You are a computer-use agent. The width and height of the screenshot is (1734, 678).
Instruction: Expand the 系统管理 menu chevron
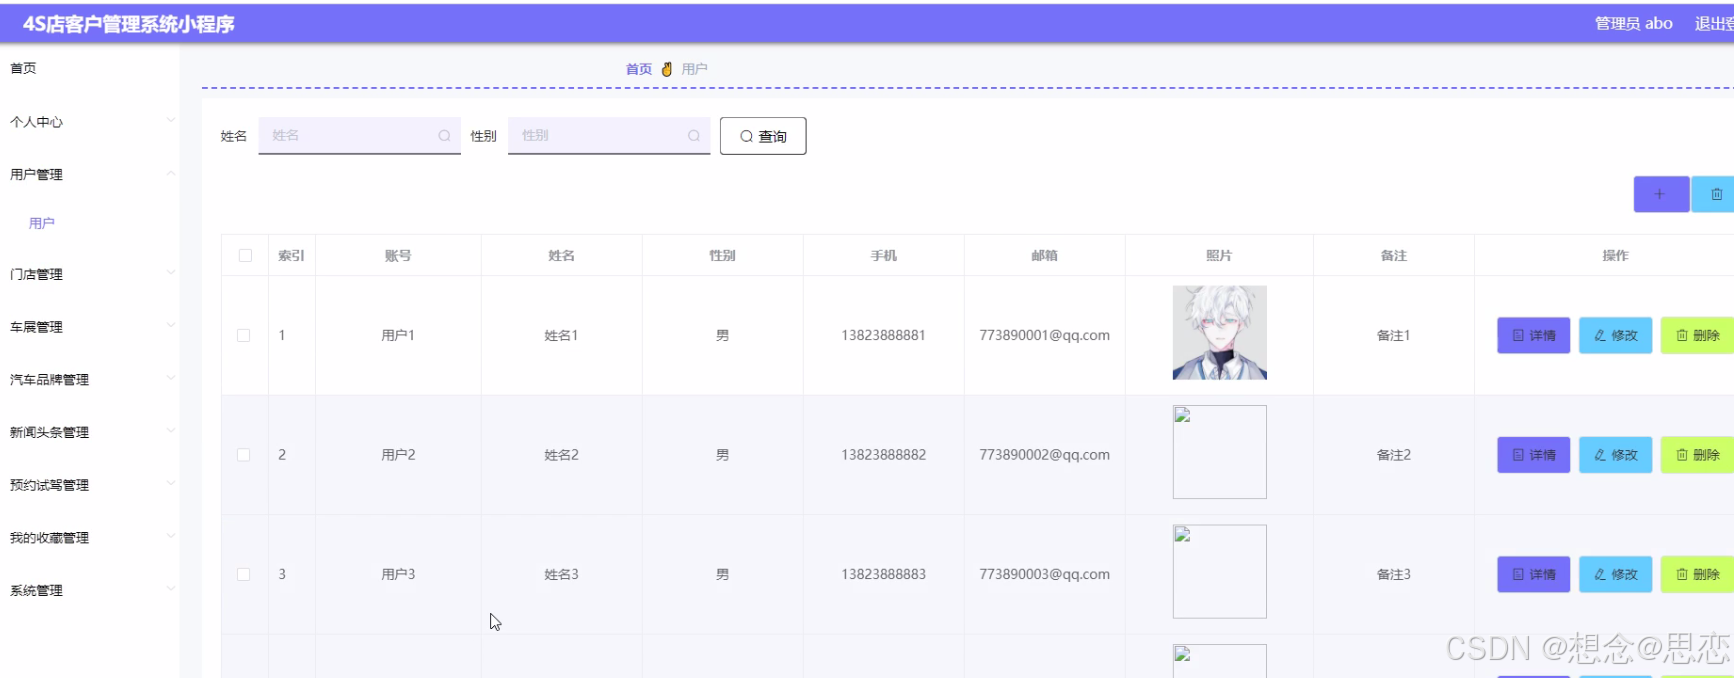coord(170,589)
